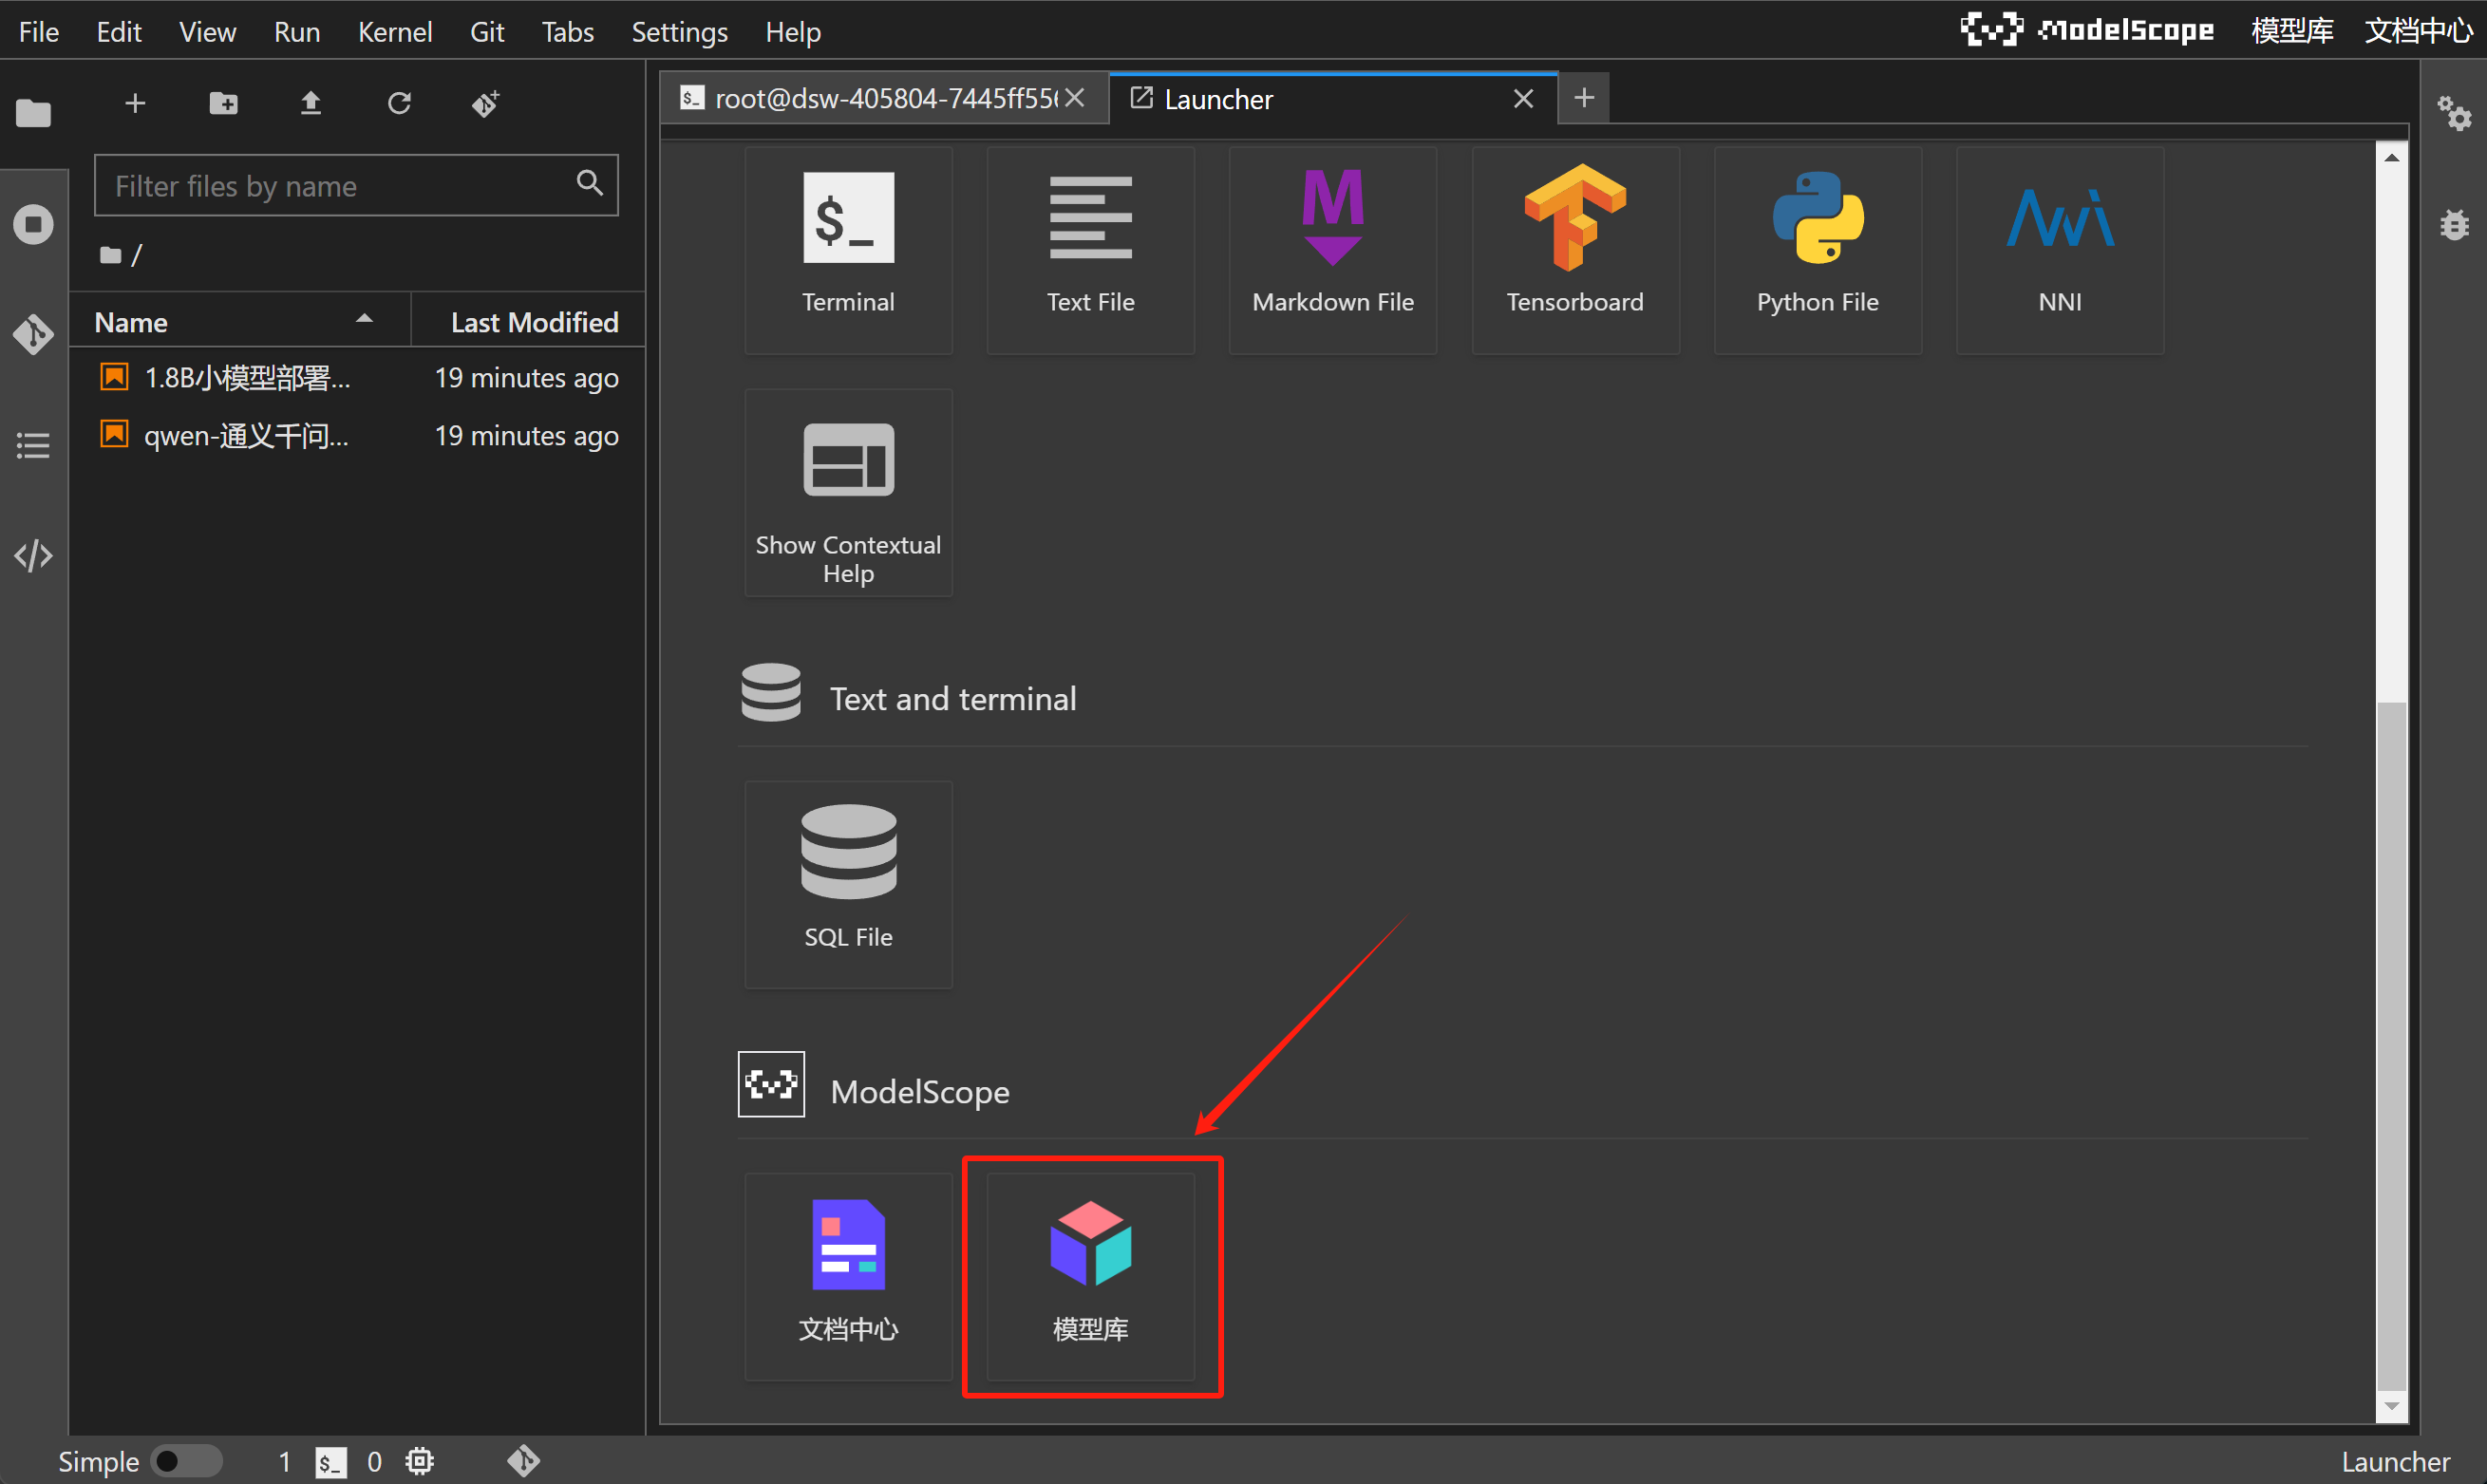Open the NNI launcher card
2487x1484 pixels.
coord(2059,250)
